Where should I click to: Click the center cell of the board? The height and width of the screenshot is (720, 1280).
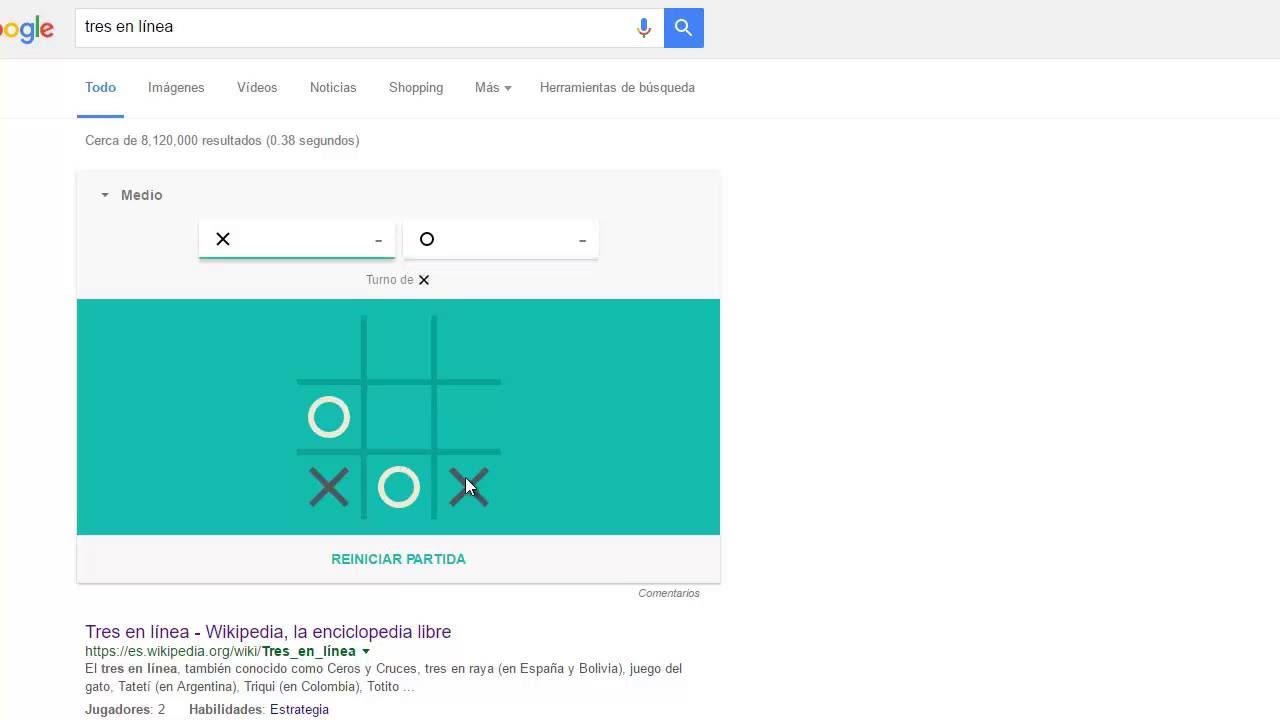click(399, 417)
